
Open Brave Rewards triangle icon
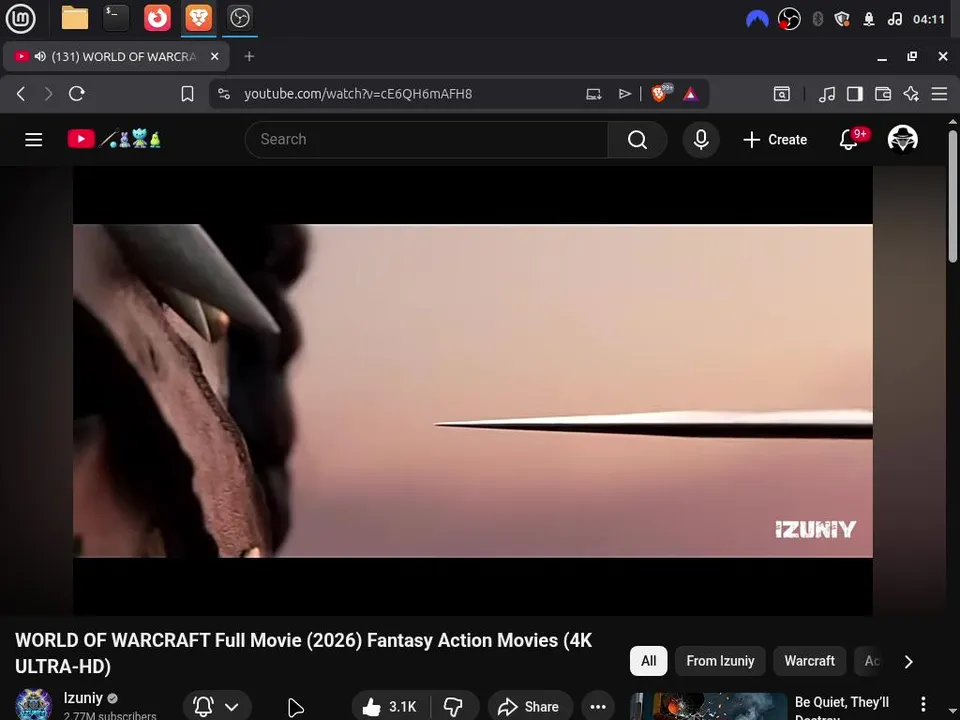click(x=691, y=94)
